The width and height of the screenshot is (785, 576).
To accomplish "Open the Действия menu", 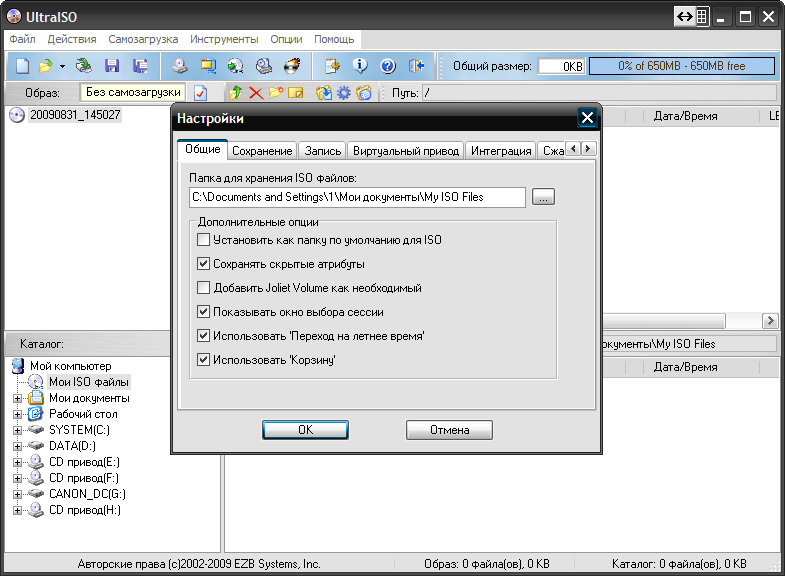I will coord(72,39).
